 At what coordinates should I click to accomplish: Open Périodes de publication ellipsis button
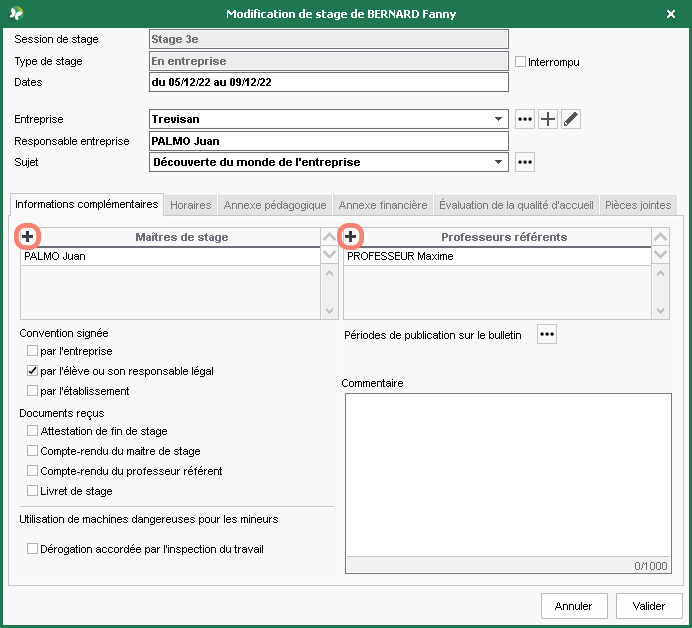point(547,334)
